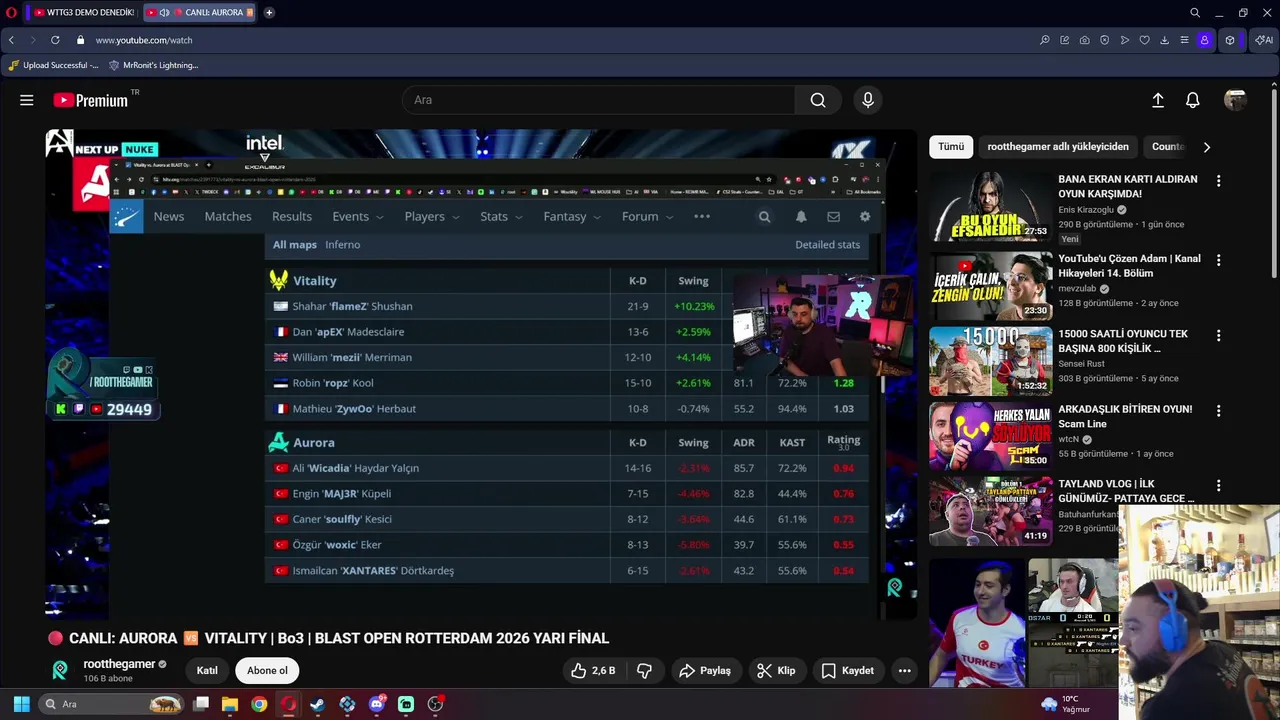Image resolution: width=1280 pixels, height=720 pixels.
Task: Expand the HLTV Events dropdown
Action: [358, 217]
